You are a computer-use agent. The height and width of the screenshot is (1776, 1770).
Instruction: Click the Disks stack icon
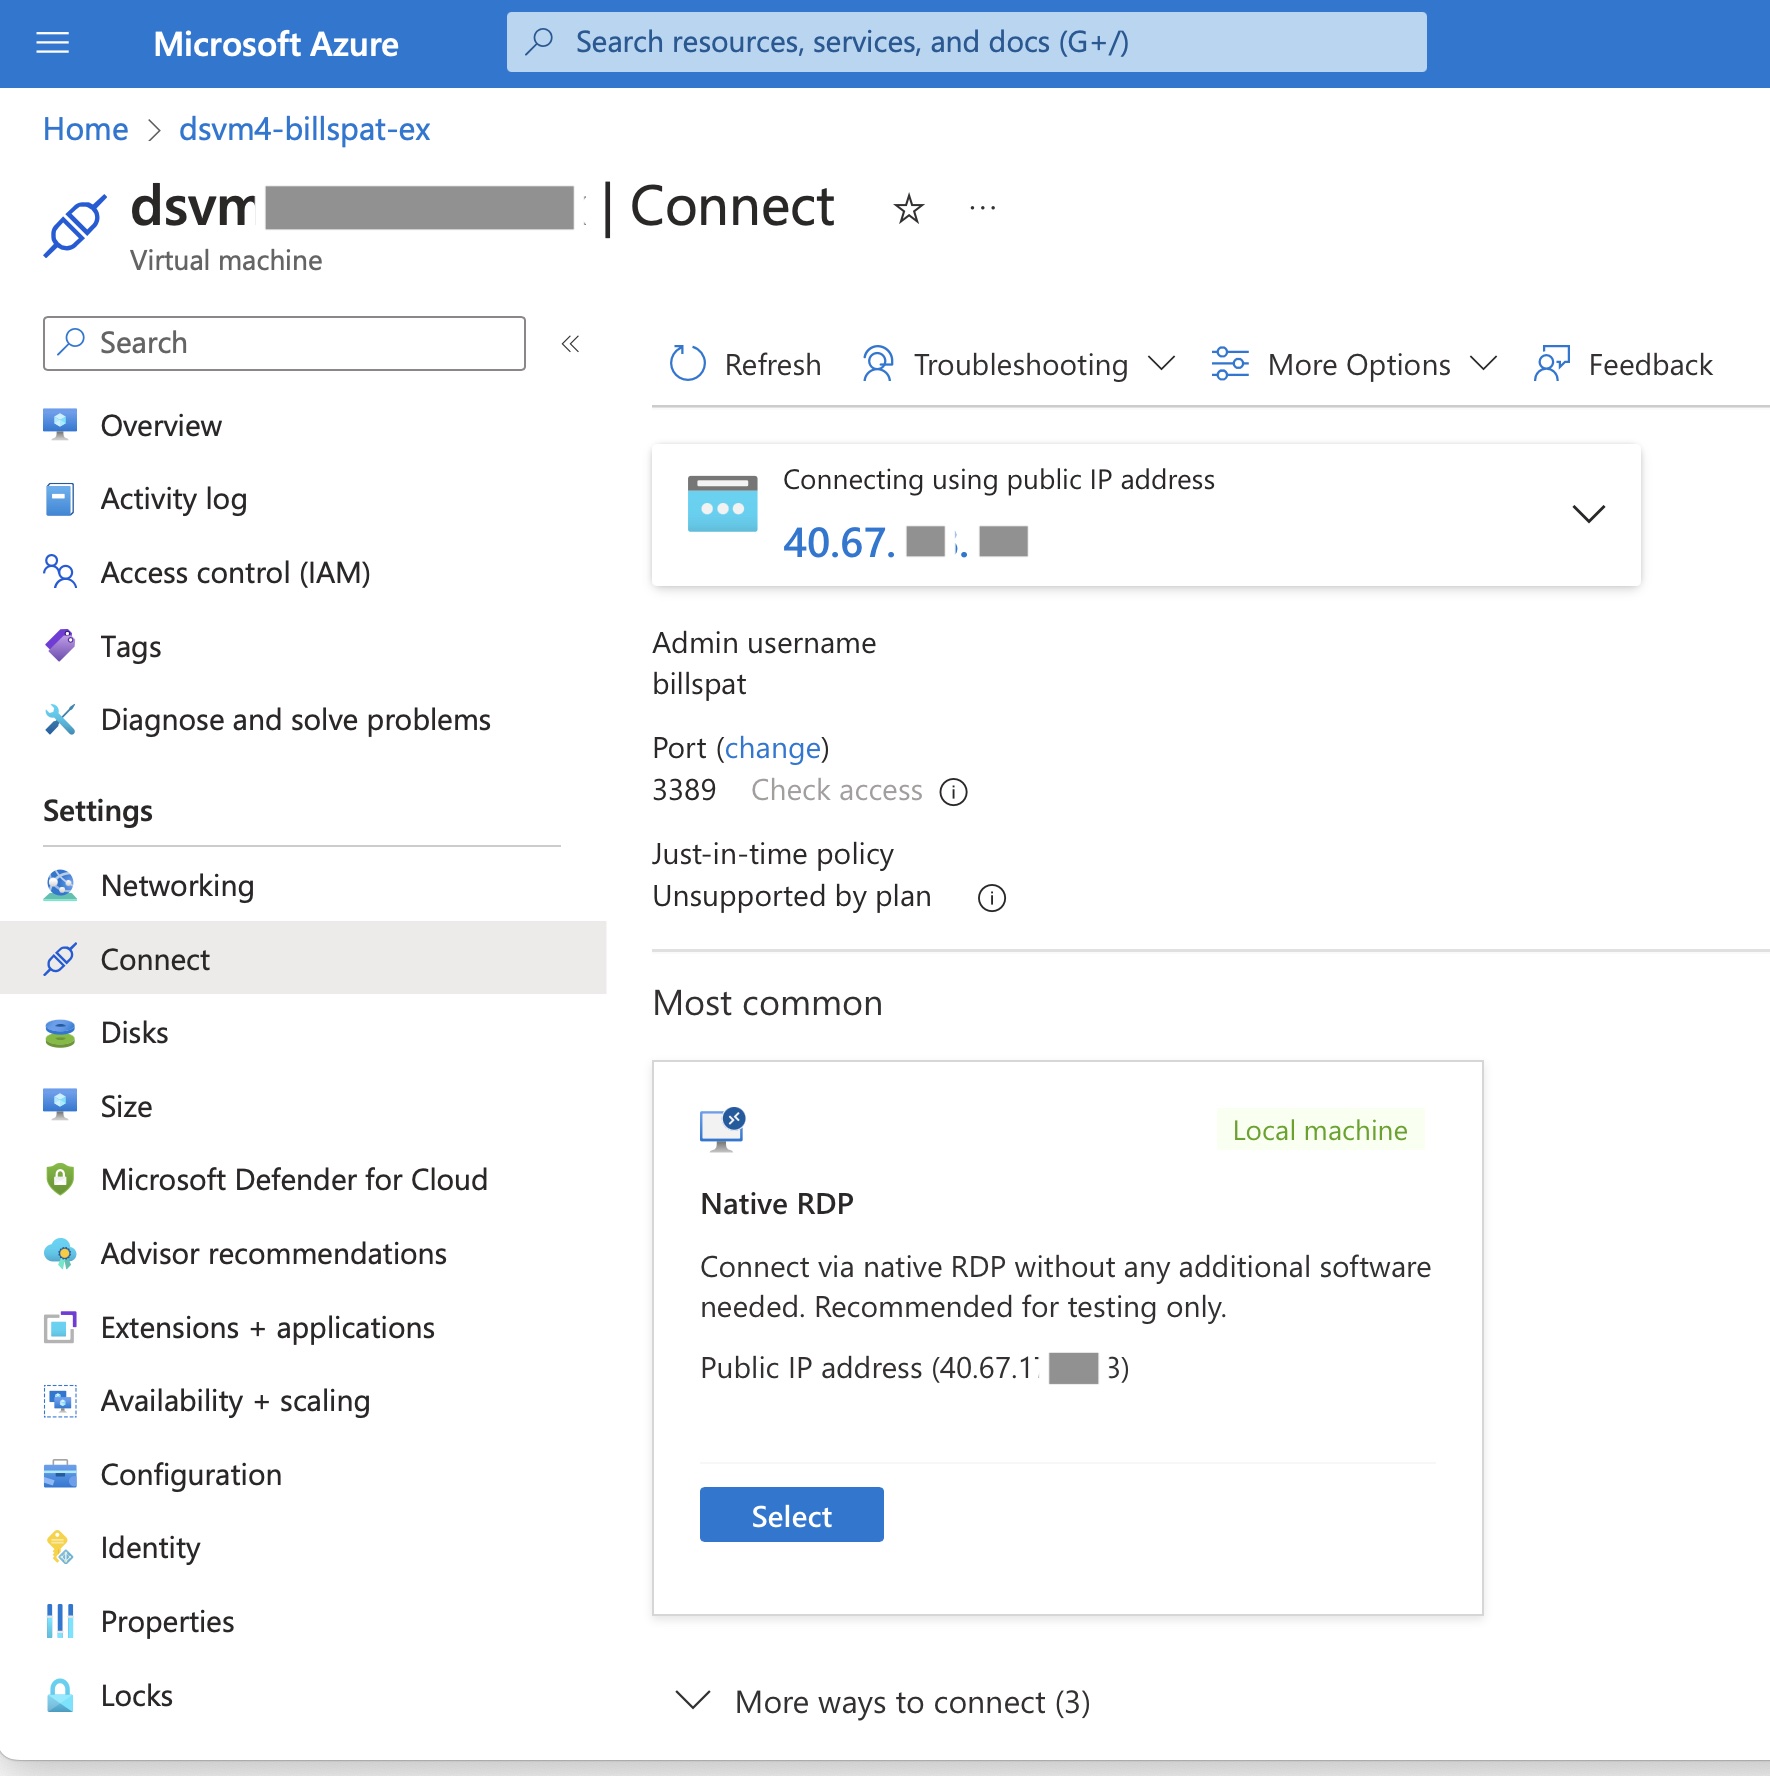click(x=60, y=1032)
